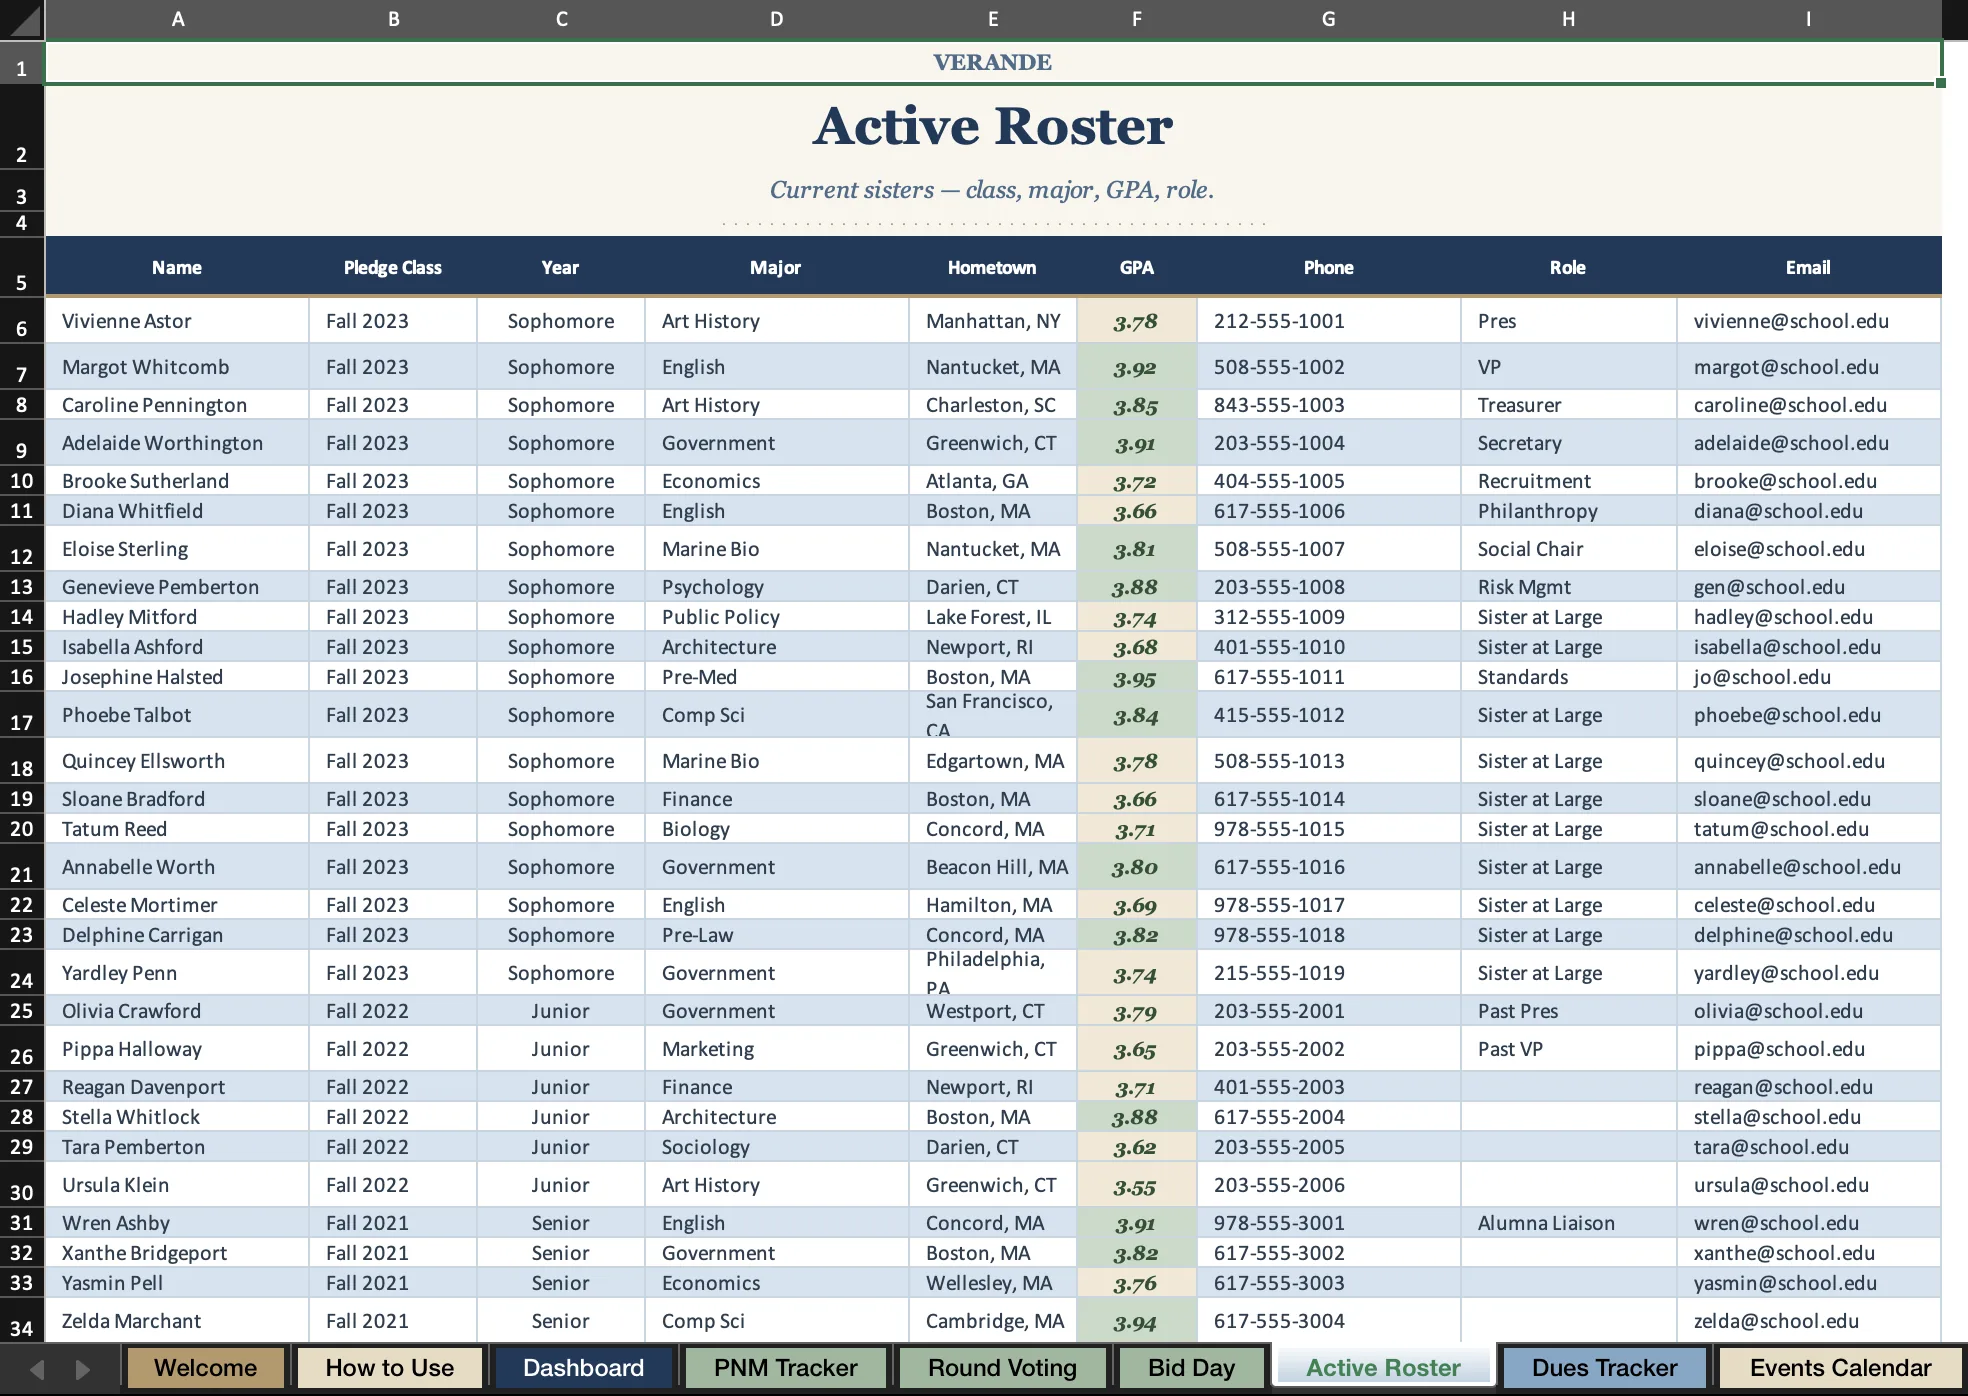The width and height of the screenshot is (1968, 1396).
Task: Click Ursula Klein's GPA 3.55 cell
Action: 1137,1185
